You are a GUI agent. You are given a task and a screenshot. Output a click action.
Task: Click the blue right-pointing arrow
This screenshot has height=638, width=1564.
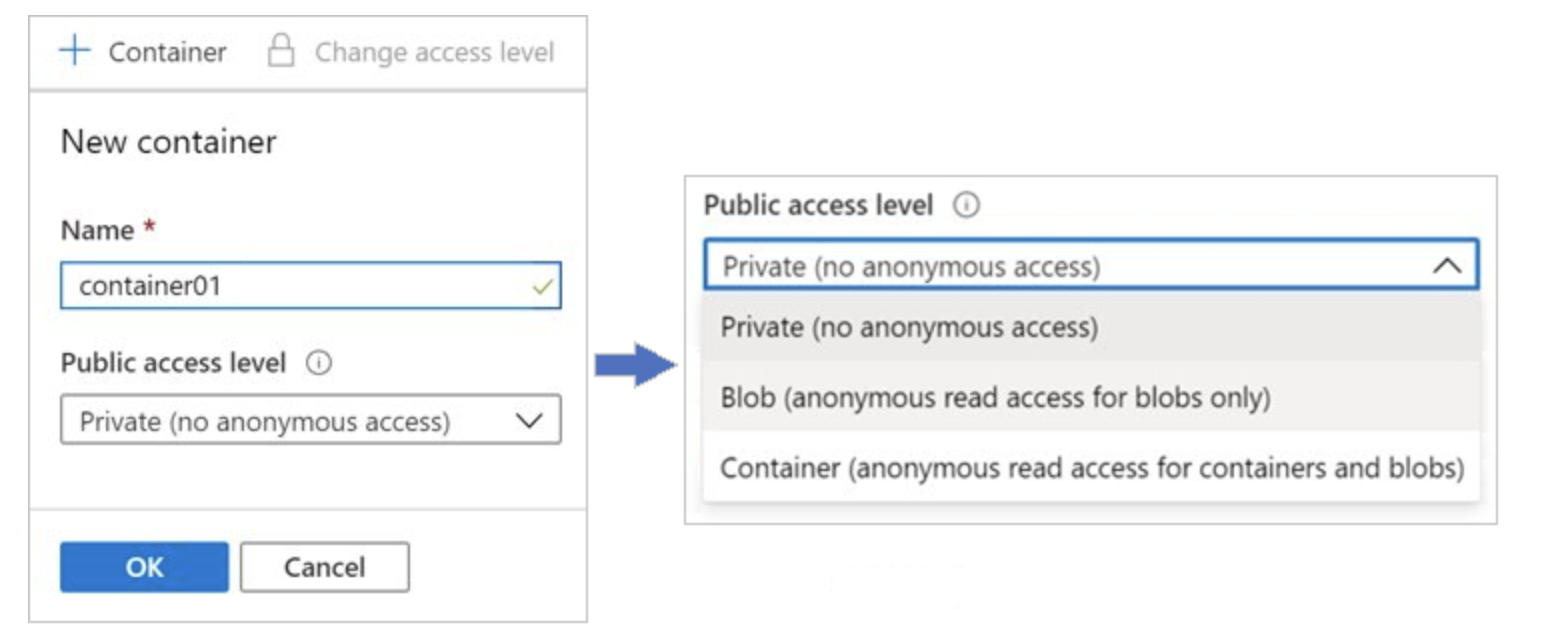(636, 365)
